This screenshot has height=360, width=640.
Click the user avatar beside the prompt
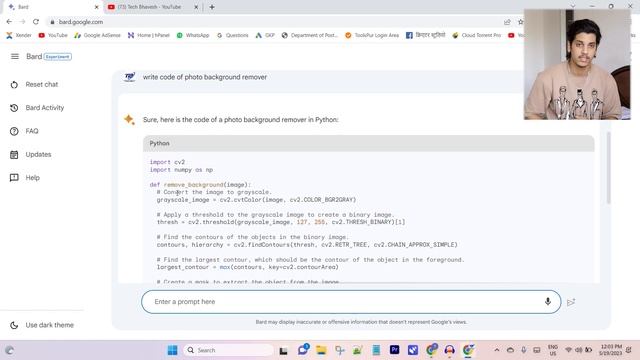tap(130, 77)
